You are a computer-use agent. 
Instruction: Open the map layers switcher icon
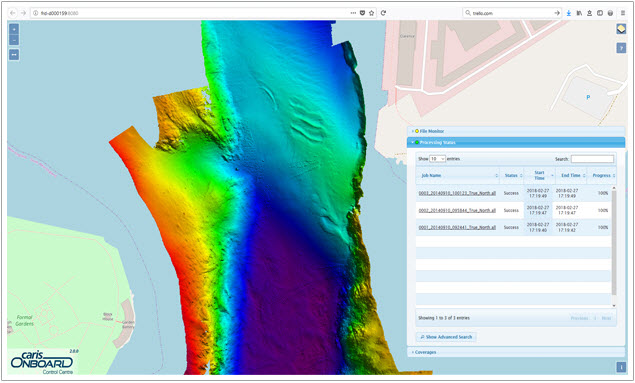point(621,29)
